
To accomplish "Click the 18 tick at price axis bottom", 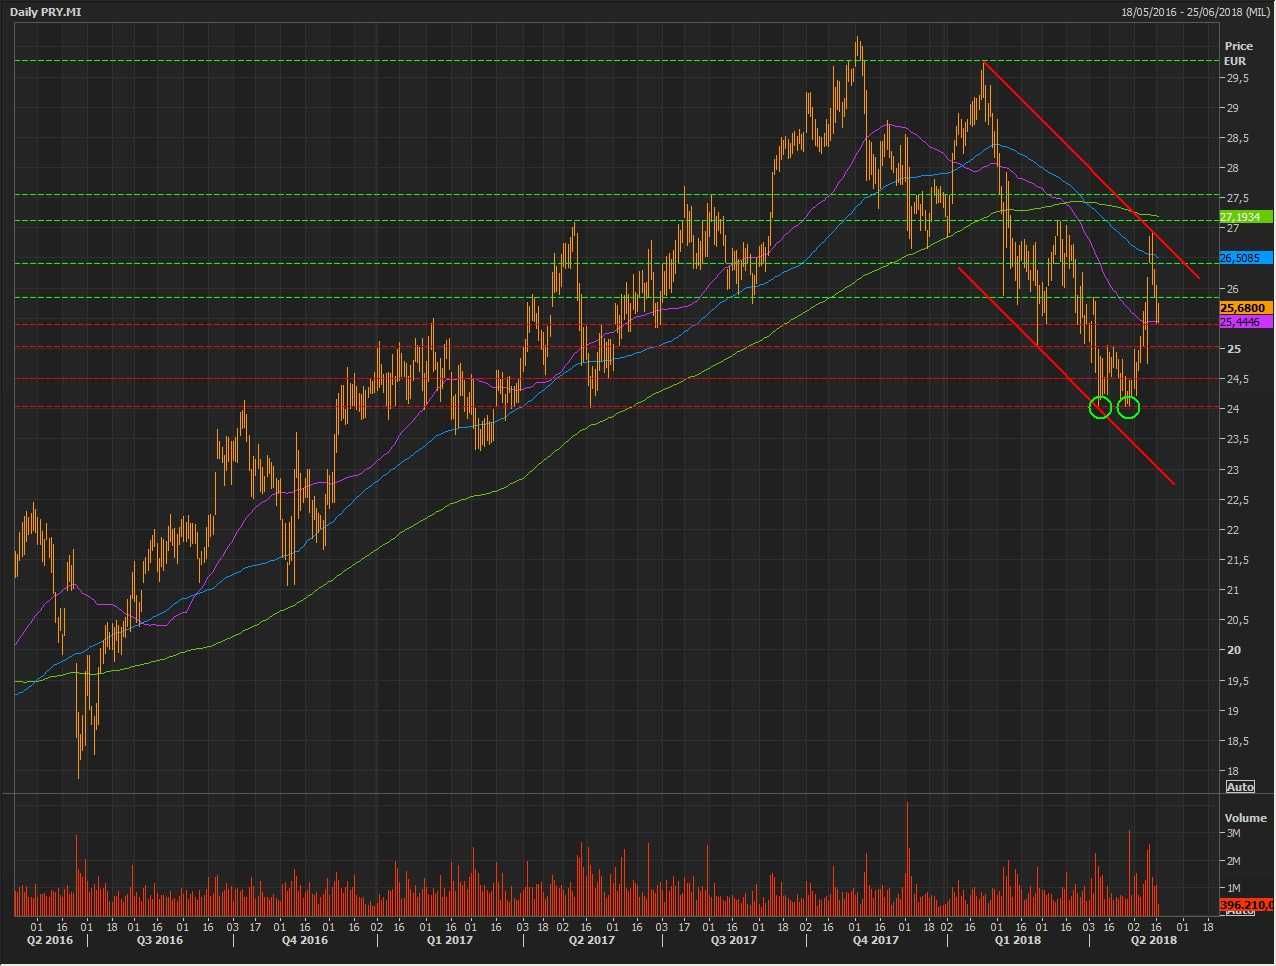I will tap(1232, 771).
